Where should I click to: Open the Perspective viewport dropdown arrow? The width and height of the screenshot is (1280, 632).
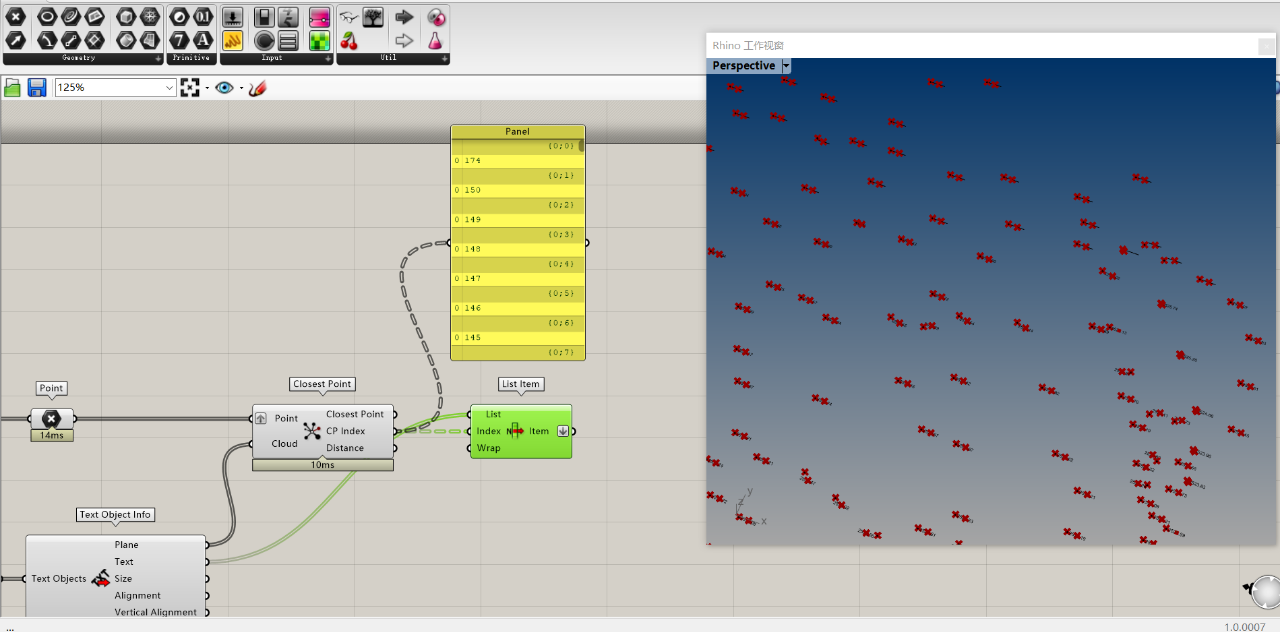pos(786,66)
